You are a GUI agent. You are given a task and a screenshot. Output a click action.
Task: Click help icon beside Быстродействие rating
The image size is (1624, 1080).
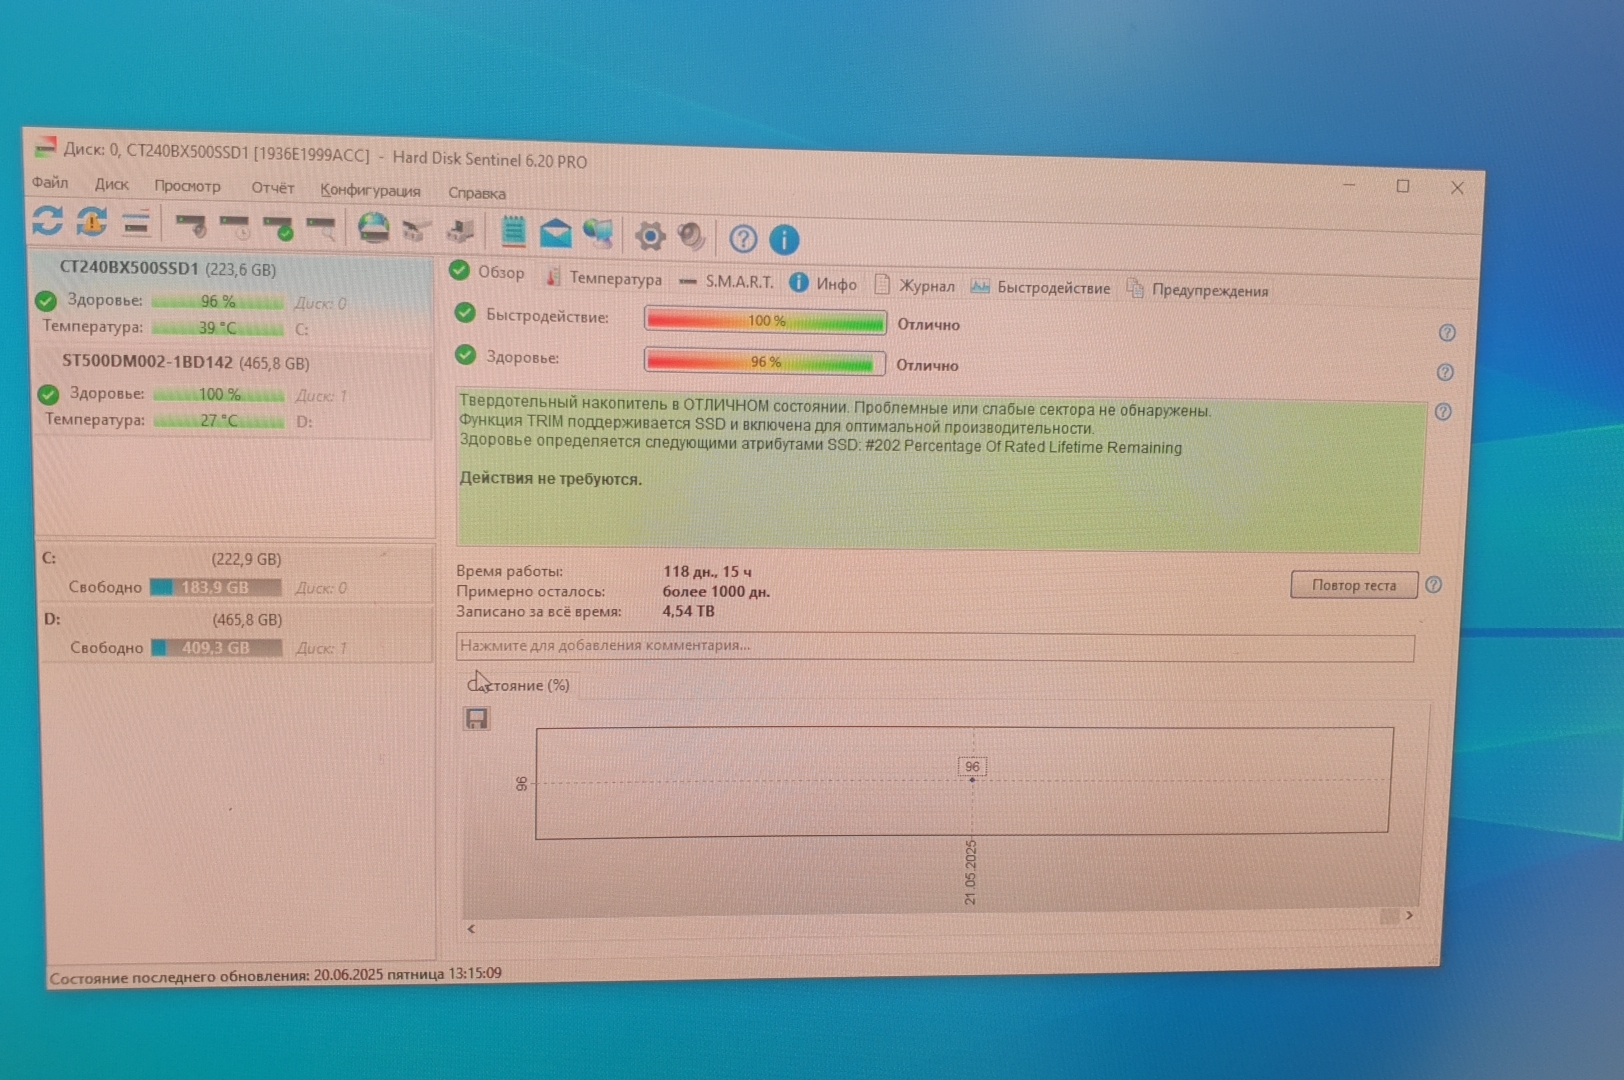(x=1446, y=333)
